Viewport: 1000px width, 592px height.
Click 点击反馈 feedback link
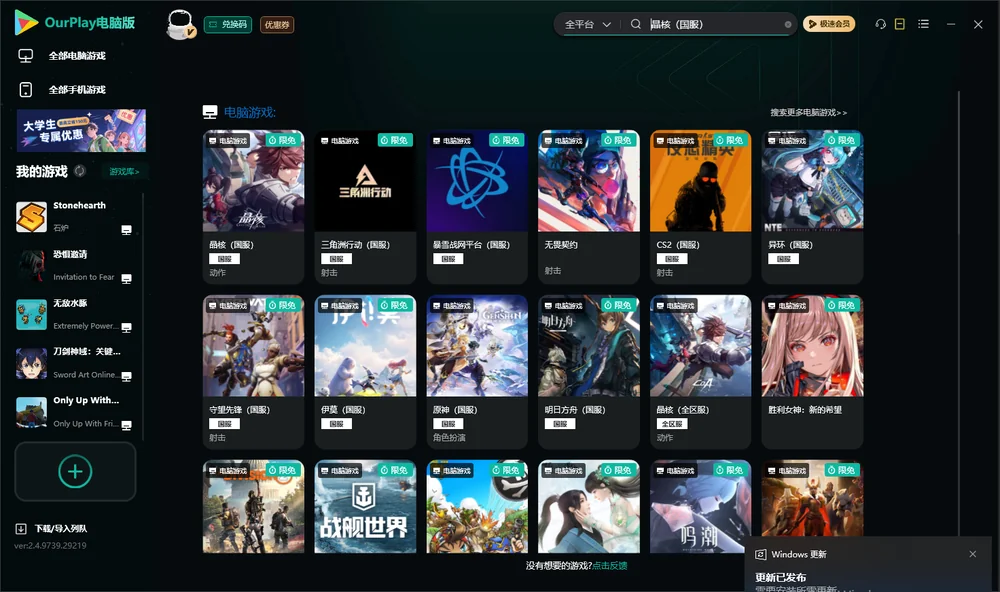tap(610, 565)
